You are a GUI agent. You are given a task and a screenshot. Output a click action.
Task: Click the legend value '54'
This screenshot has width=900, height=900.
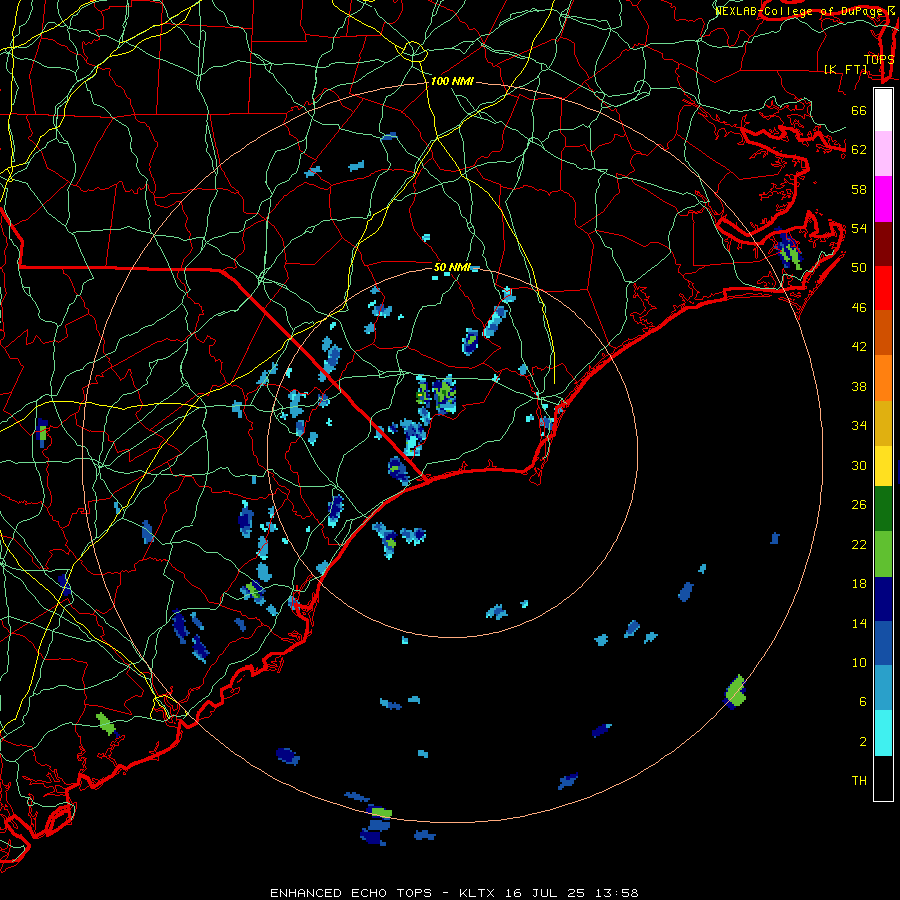(859, 228)
